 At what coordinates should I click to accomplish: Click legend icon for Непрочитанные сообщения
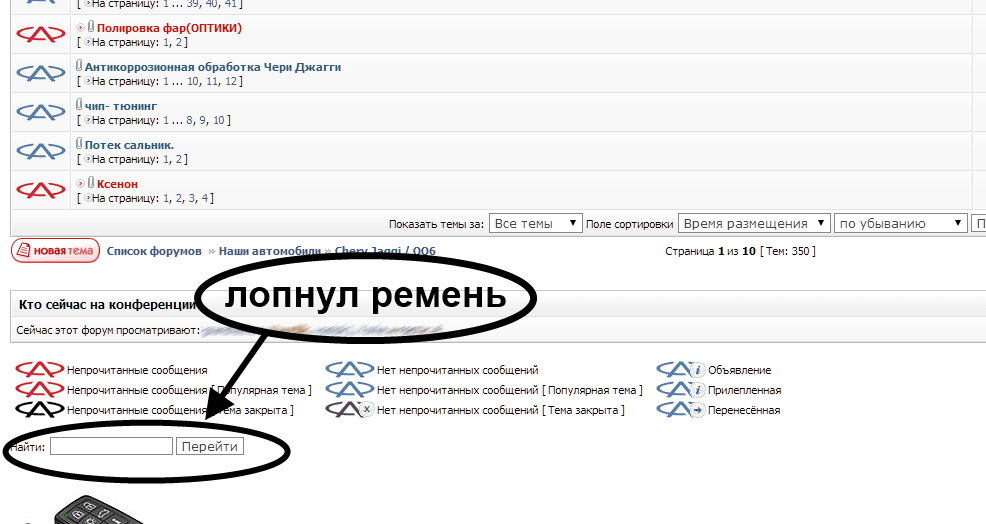tap(40, 369)
